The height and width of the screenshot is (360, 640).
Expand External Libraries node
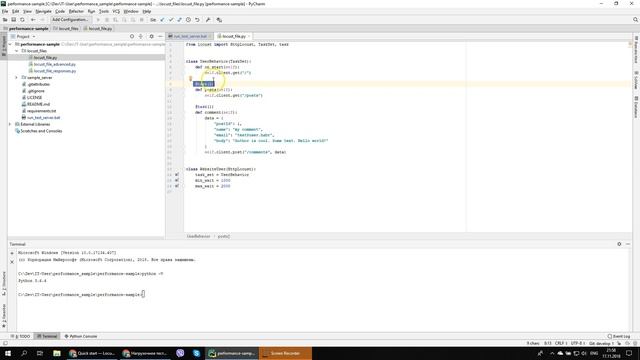[x=10, y=124]
